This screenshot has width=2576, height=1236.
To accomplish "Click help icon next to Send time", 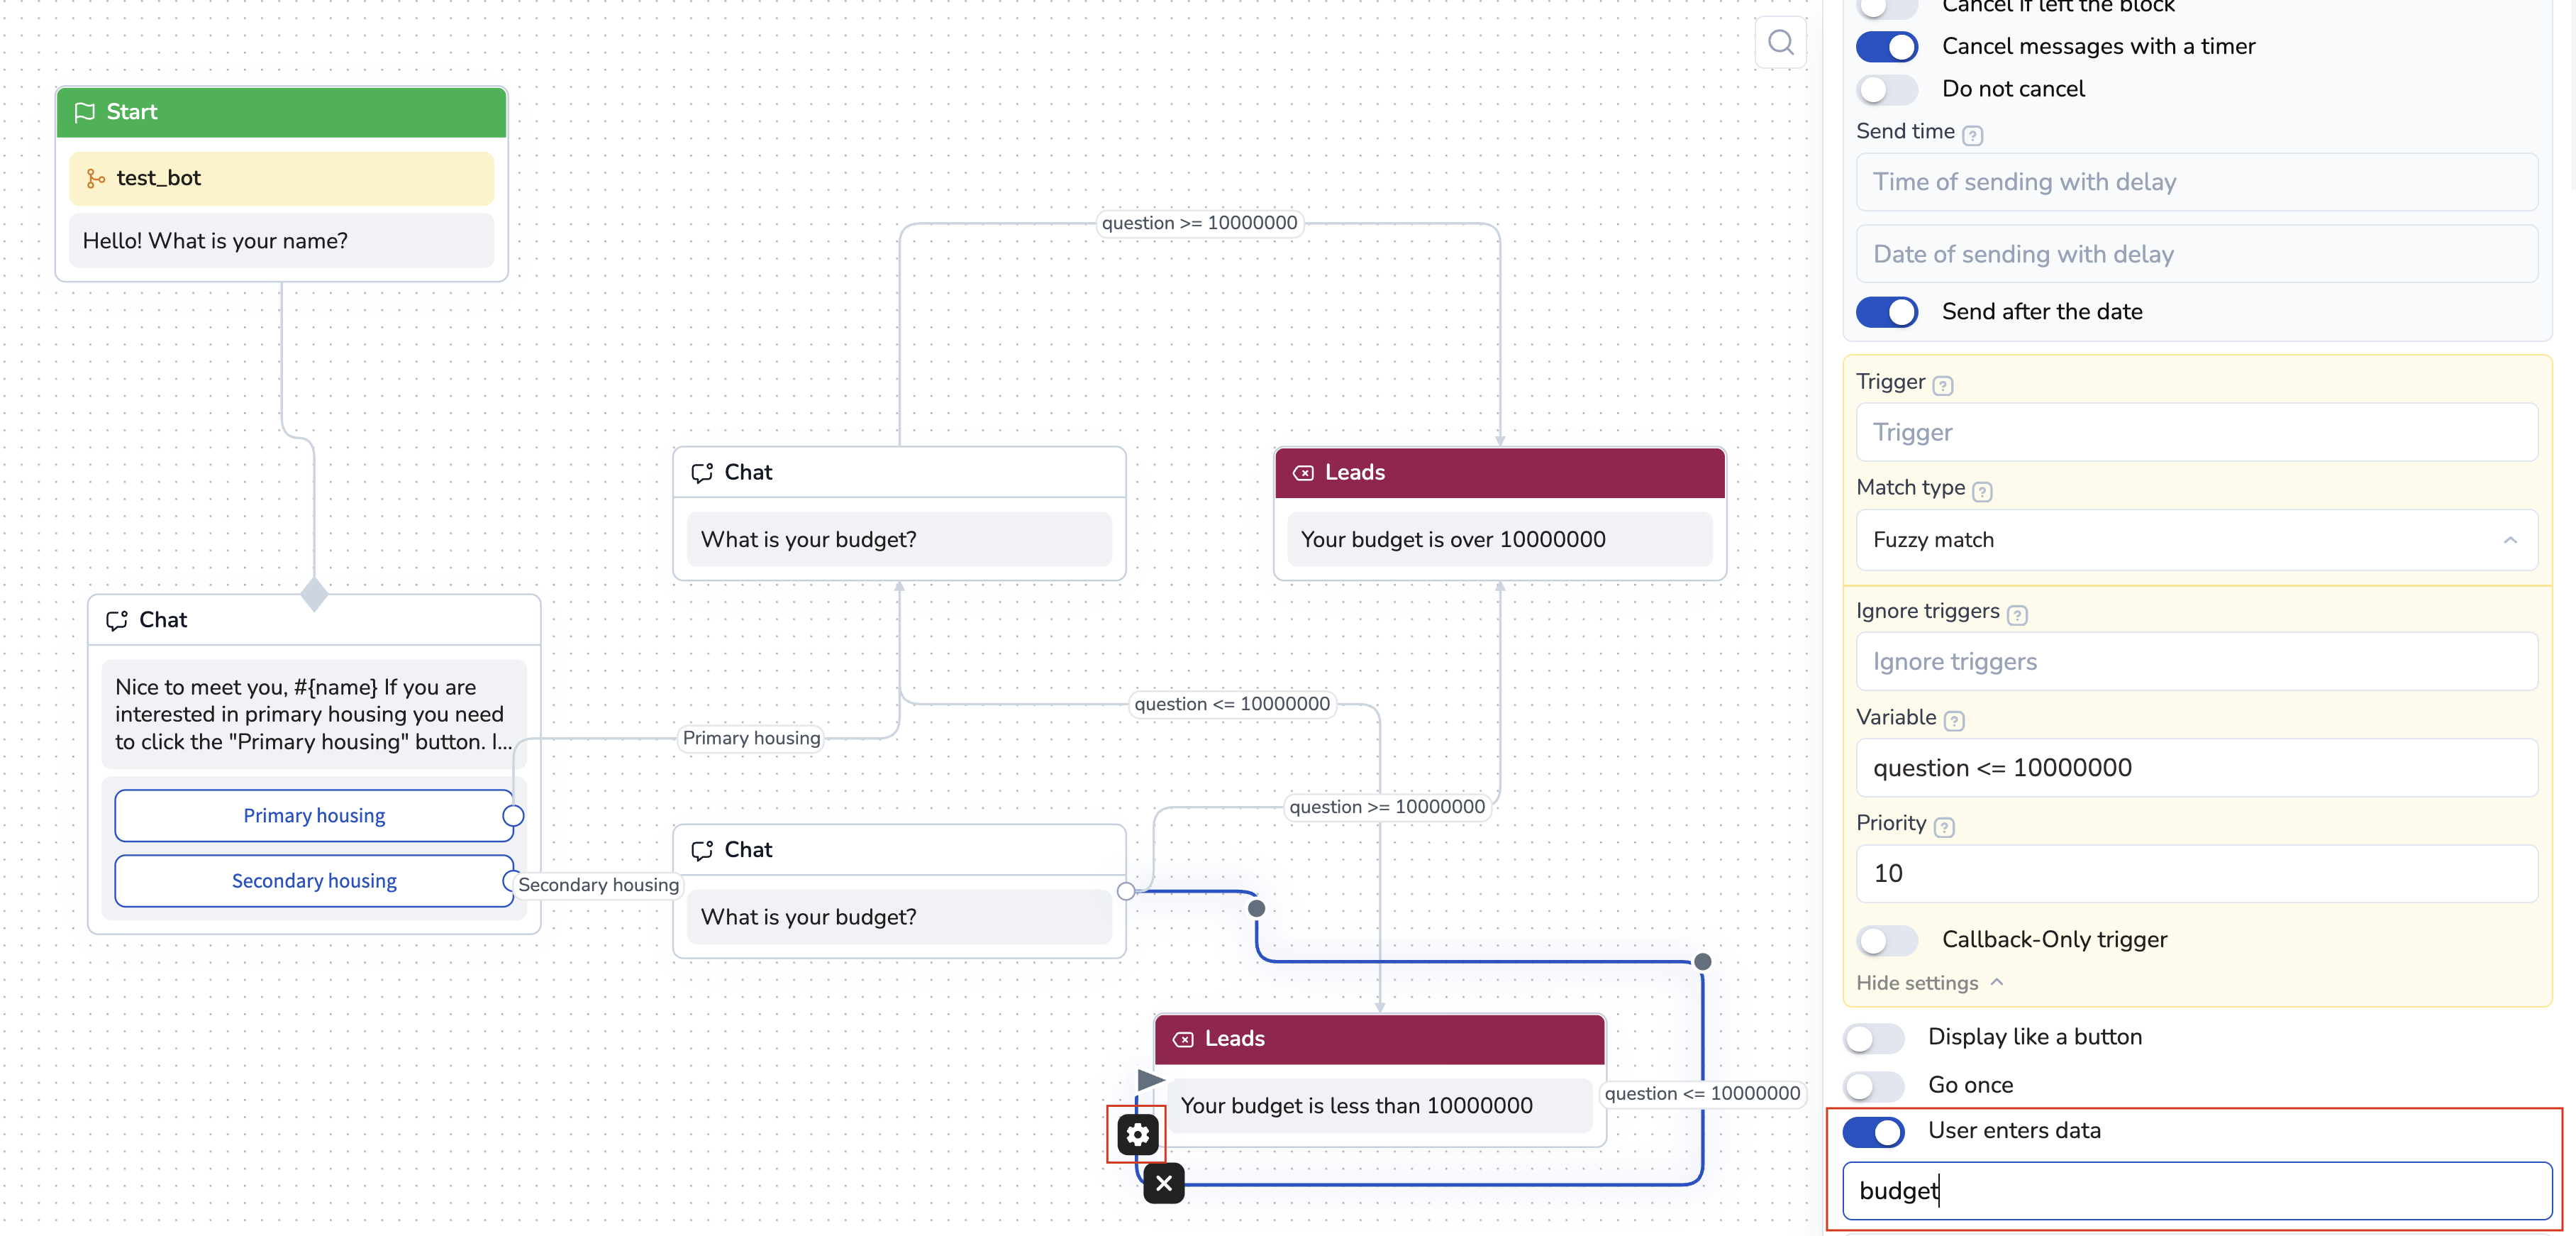I will (x=1972, y=135).
